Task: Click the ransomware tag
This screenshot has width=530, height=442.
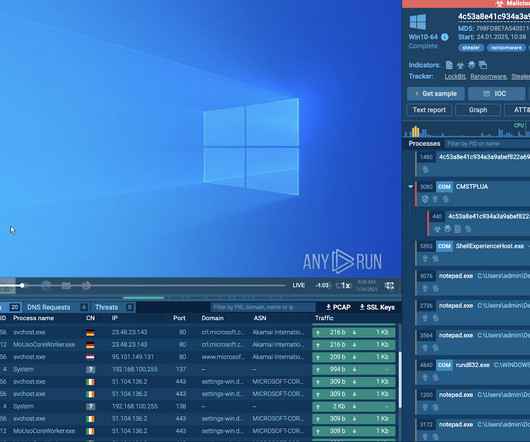Action: (x=506, y=48)
